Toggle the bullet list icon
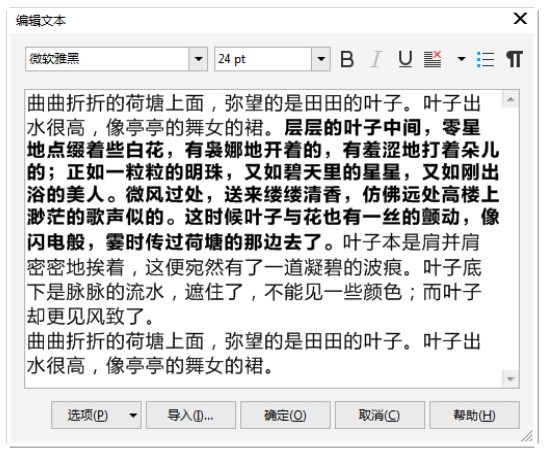The image size is (545, 454). pyautogui.click(x=485, y=59)
